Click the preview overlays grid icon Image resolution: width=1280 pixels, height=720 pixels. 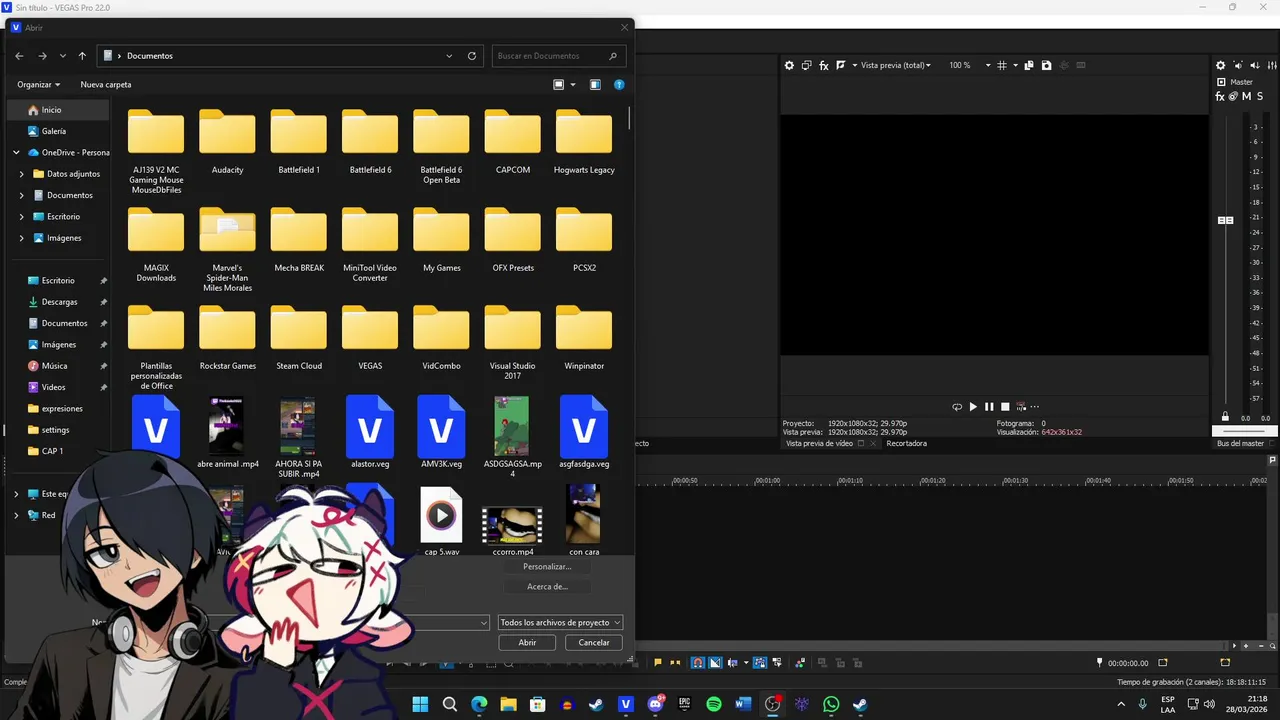coord(1001,65)
